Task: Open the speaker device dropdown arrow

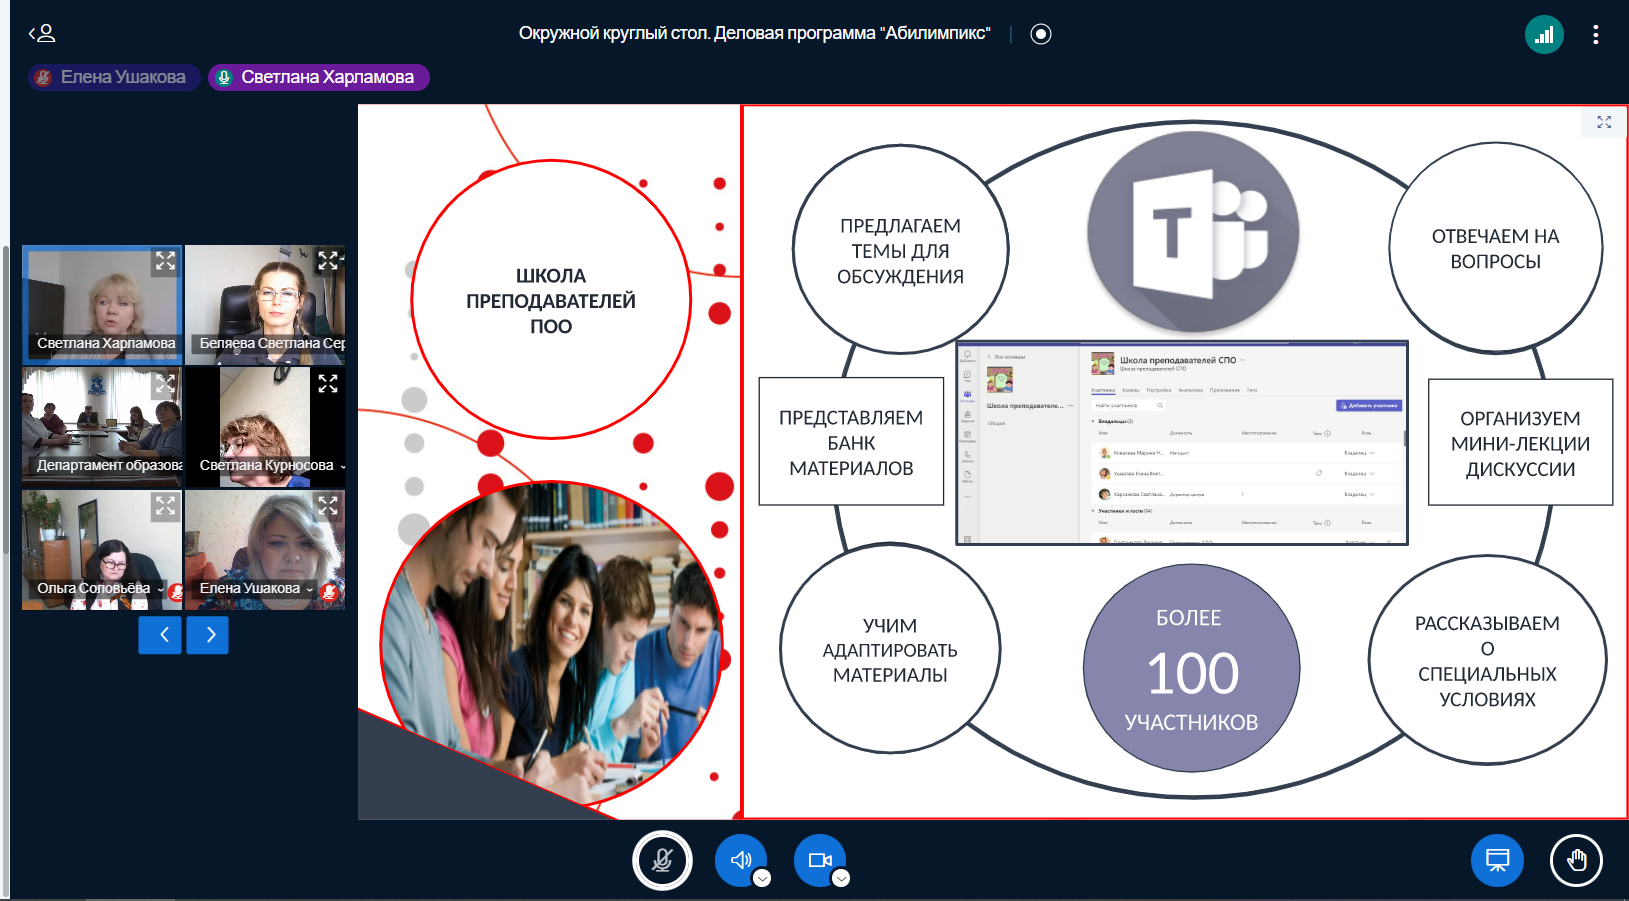Action: (763, 878)
